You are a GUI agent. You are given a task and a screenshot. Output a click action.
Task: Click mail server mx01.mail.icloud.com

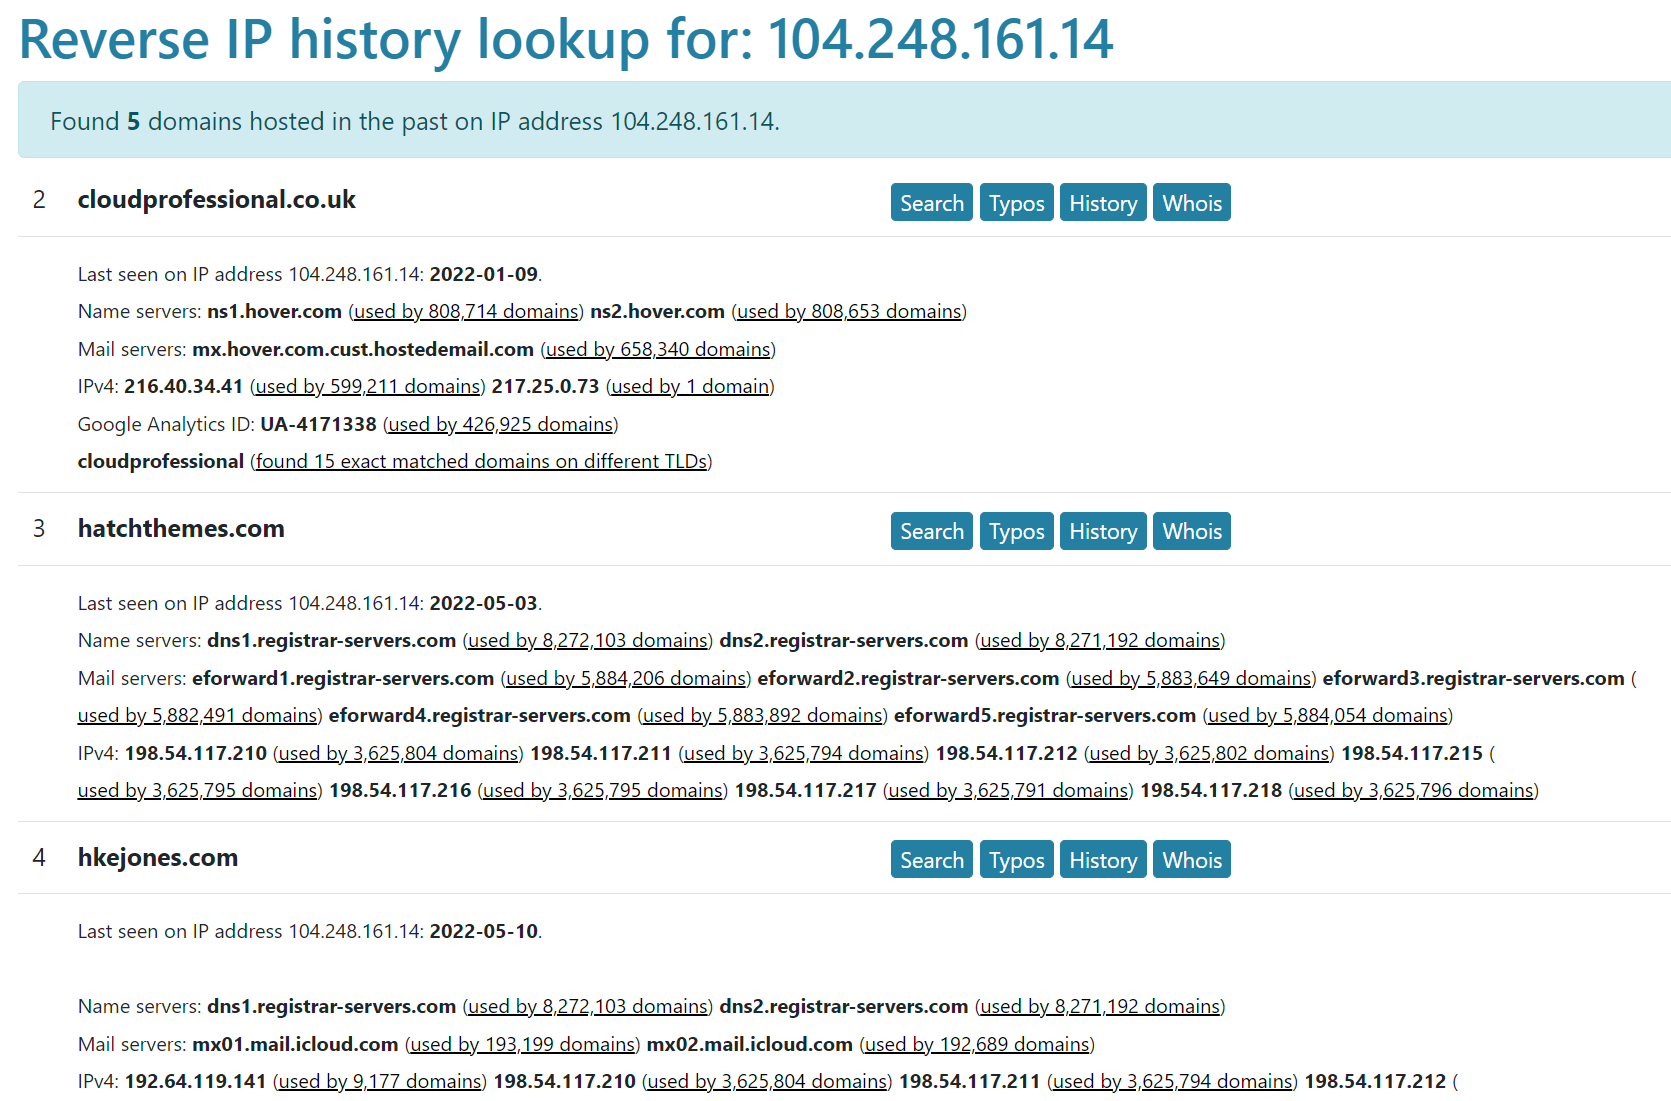click(x=295, y=1044)
